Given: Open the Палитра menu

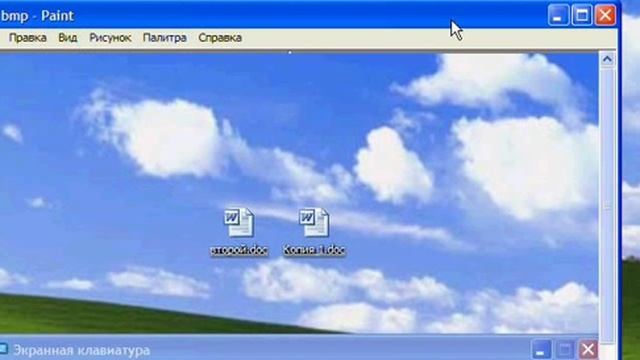Looking at the screenshot, I should [x=164, y=38].
